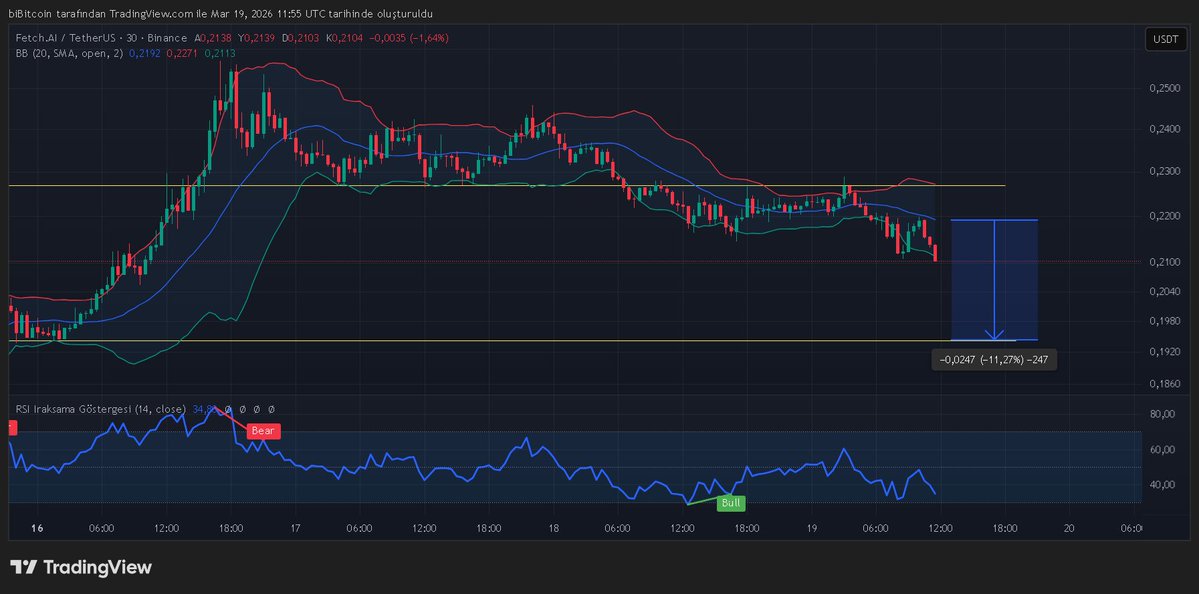This screenshot has height=594, width=1199.
Task: Click date label 20 on time axis
Action: coord(1069,528)
